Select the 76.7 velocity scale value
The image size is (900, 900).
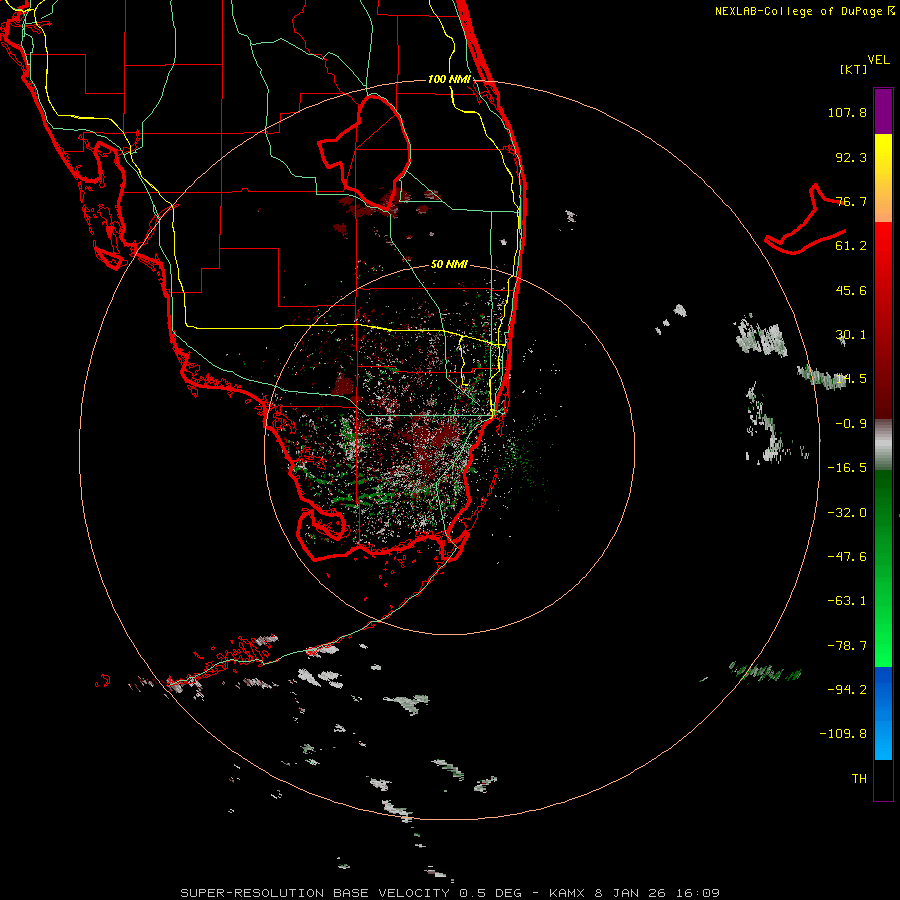click(x=851, y=201)
